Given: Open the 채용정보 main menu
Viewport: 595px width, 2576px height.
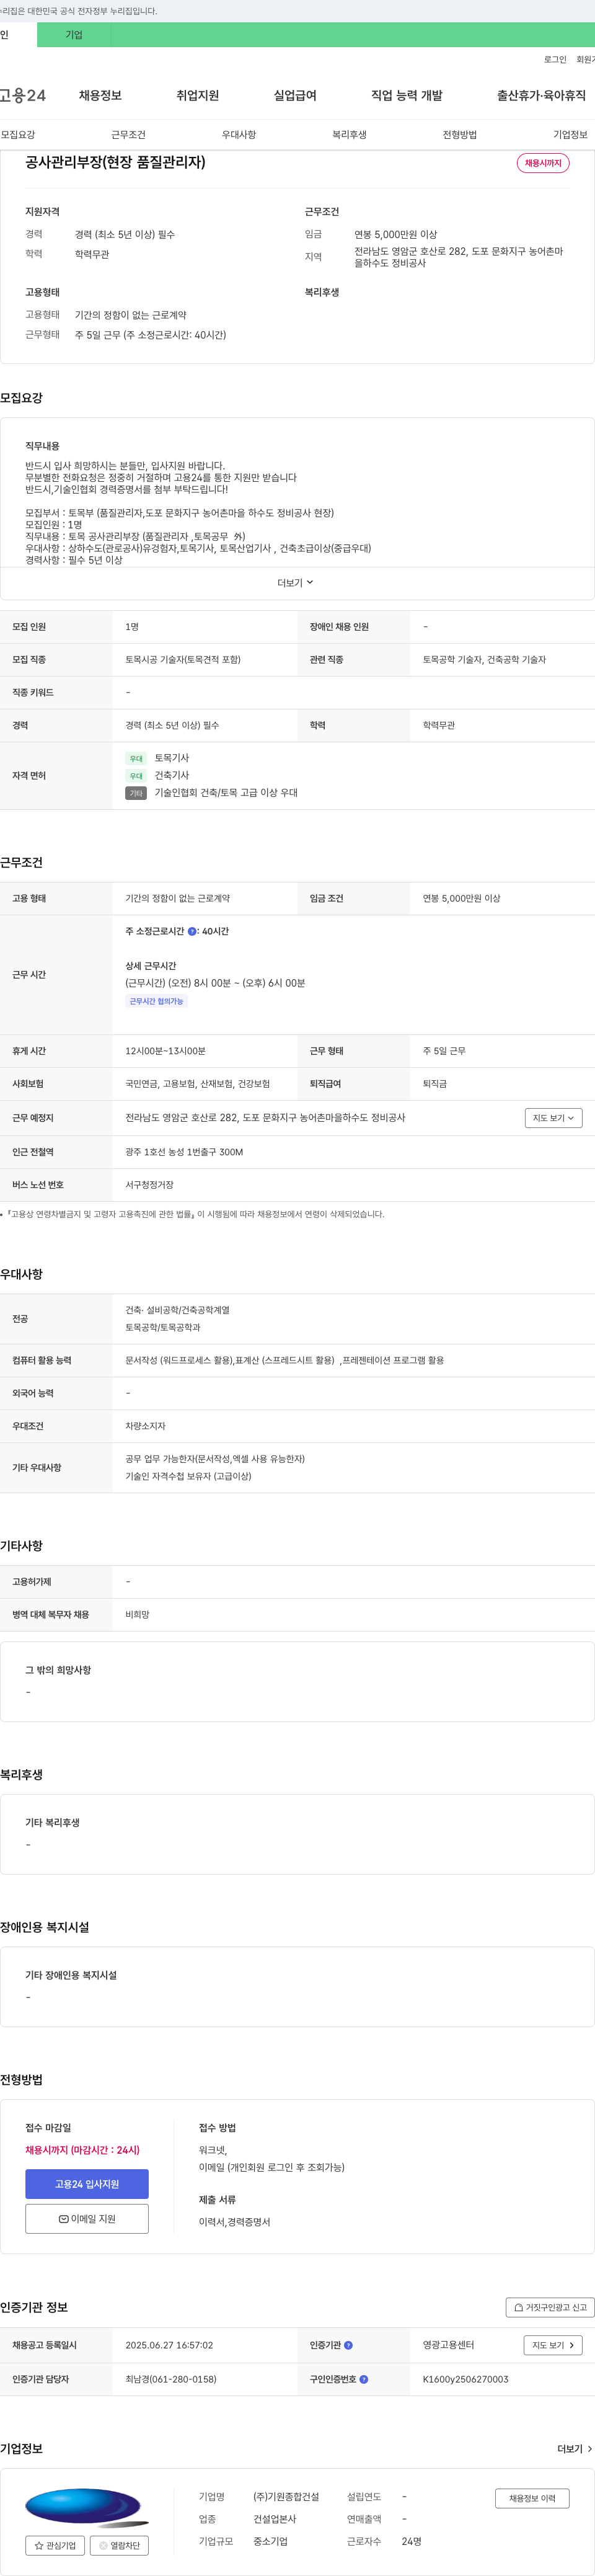Looking at the screenshot, I should [x=100, y=96].
